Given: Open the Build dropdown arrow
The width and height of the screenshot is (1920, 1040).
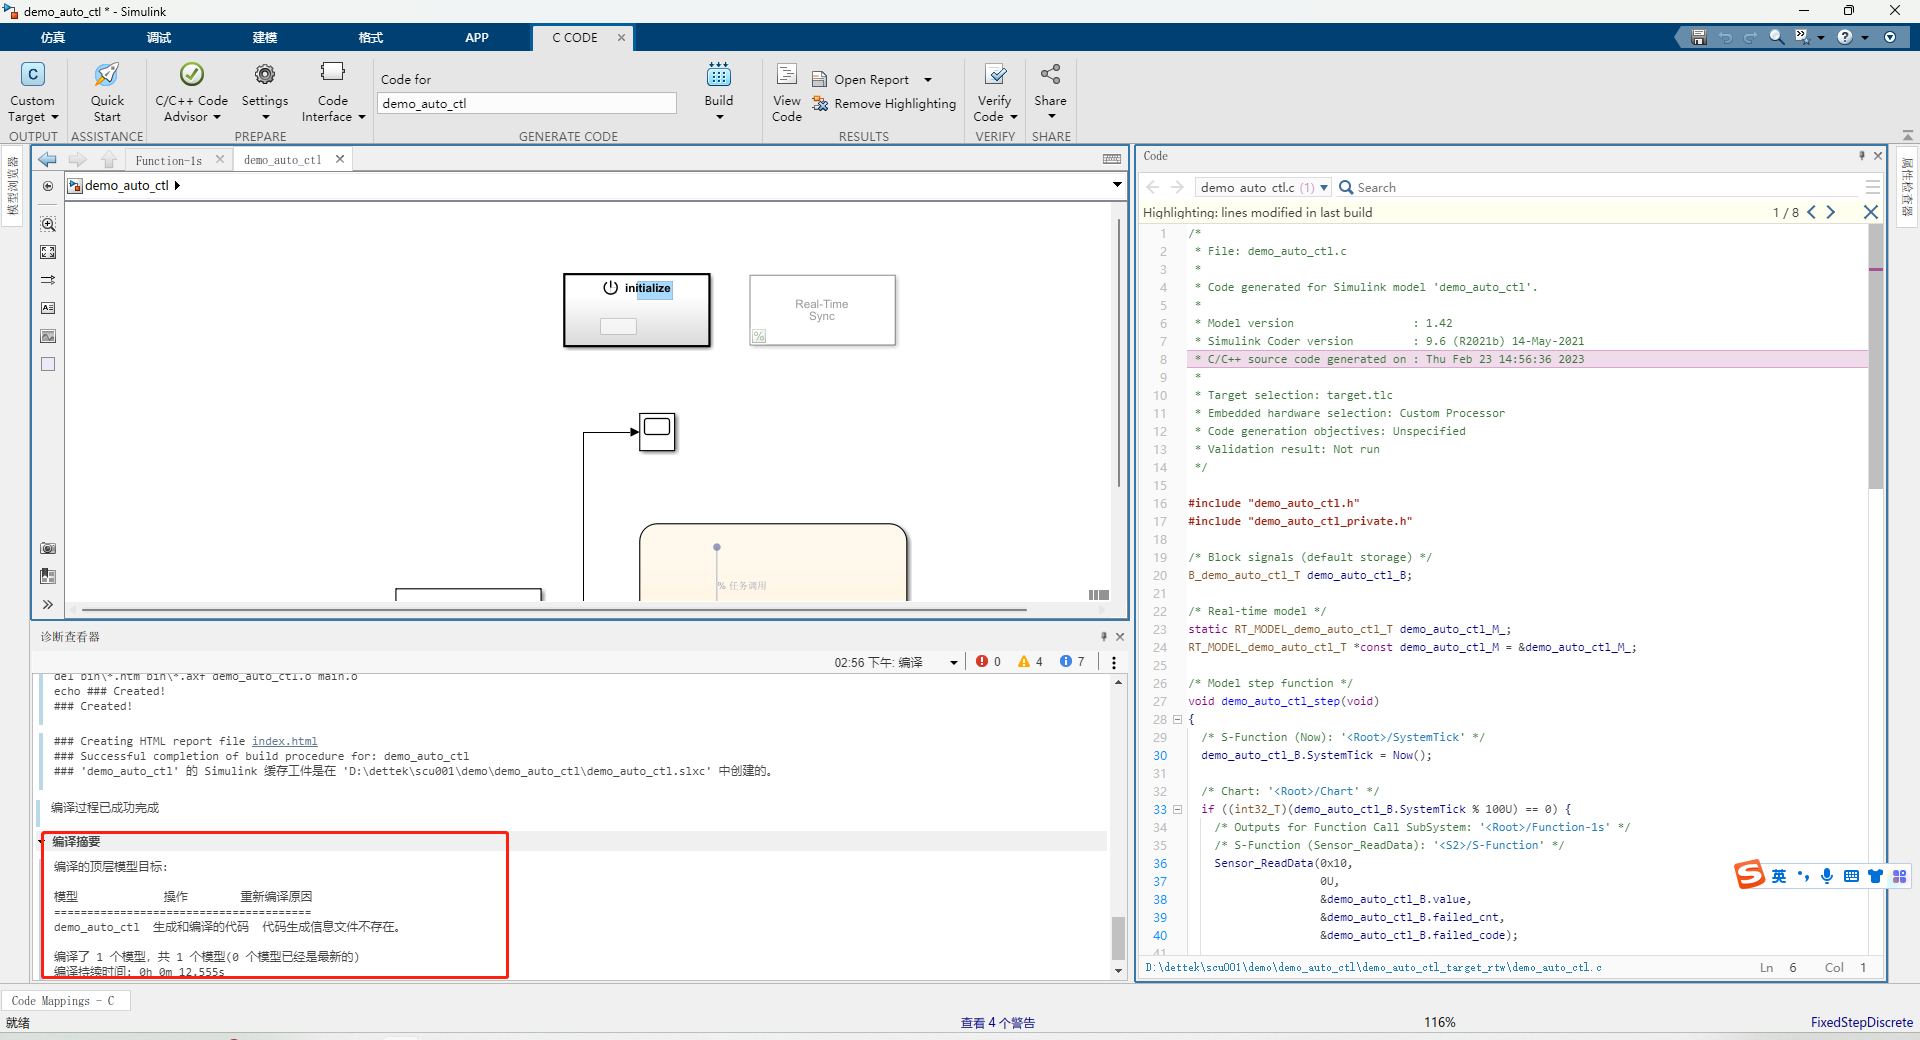Looking at the screenshot, I should (x=719, y=117).
